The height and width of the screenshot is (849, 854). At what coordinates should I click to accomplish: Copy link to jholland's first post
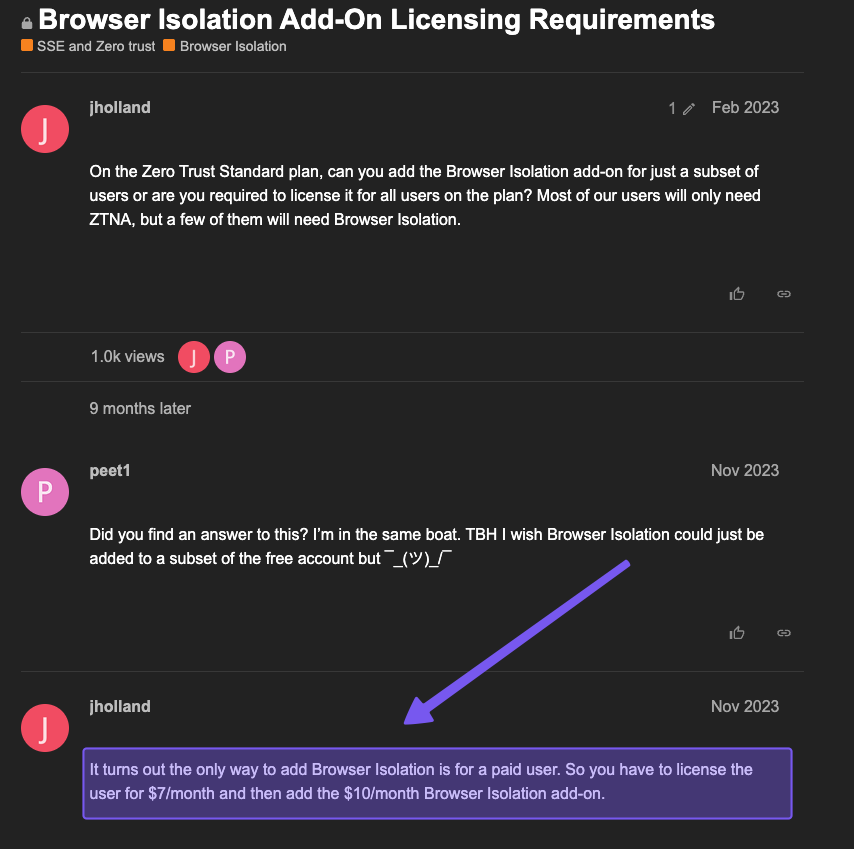coord(784,294)
